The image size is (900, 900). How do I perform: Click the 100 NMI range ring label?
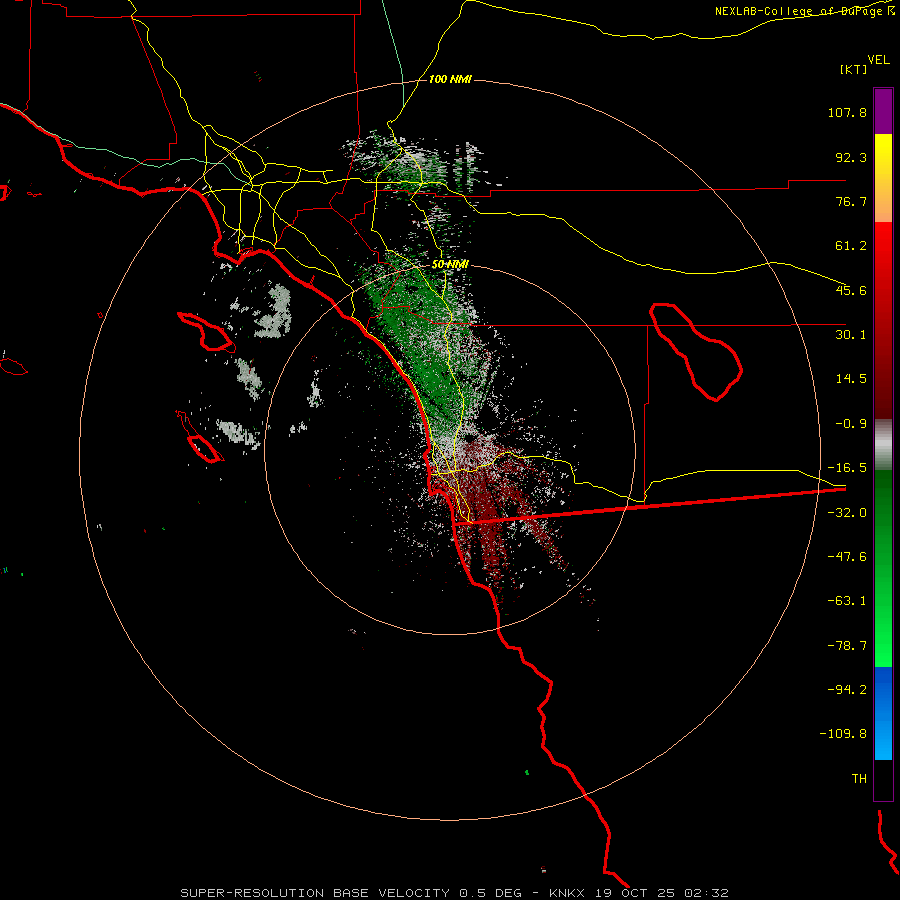[450, 79]
